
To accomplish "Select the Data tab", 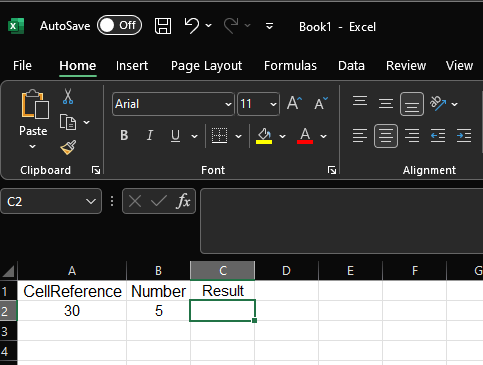I will click(x=351, y=66).
